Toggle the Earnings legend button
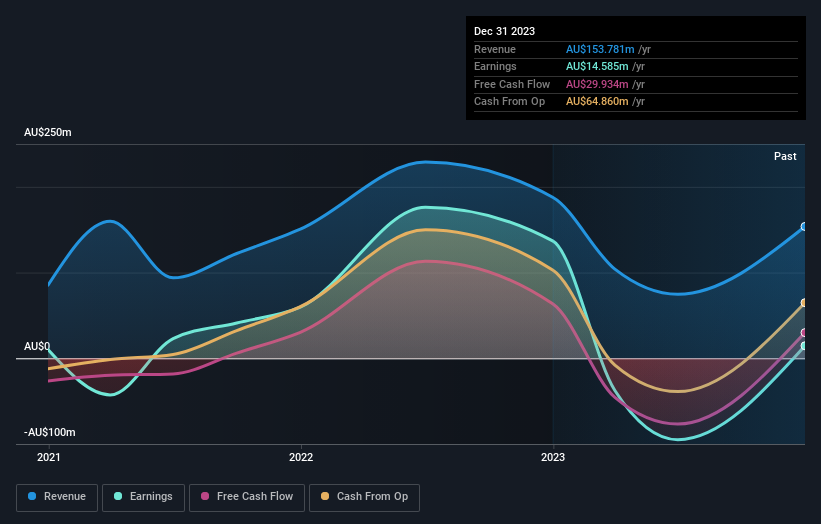821x524 pixels. pyautogui.click(x=143, y=497)
